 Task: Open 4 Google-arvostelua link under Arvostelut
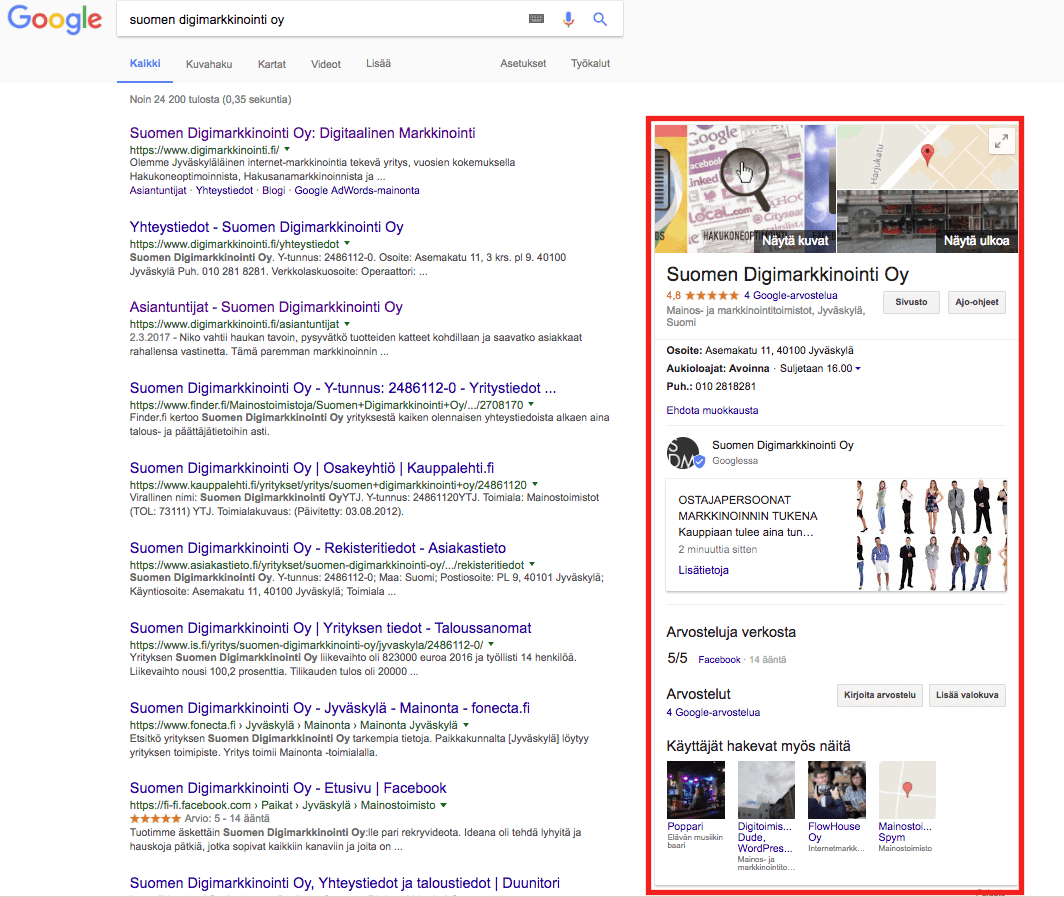pos(713,712)
